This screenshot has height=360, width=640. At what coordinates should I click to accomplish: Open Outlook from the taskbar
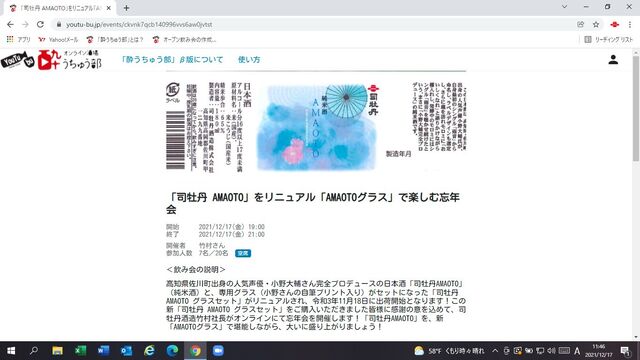(x=126, y=351)
